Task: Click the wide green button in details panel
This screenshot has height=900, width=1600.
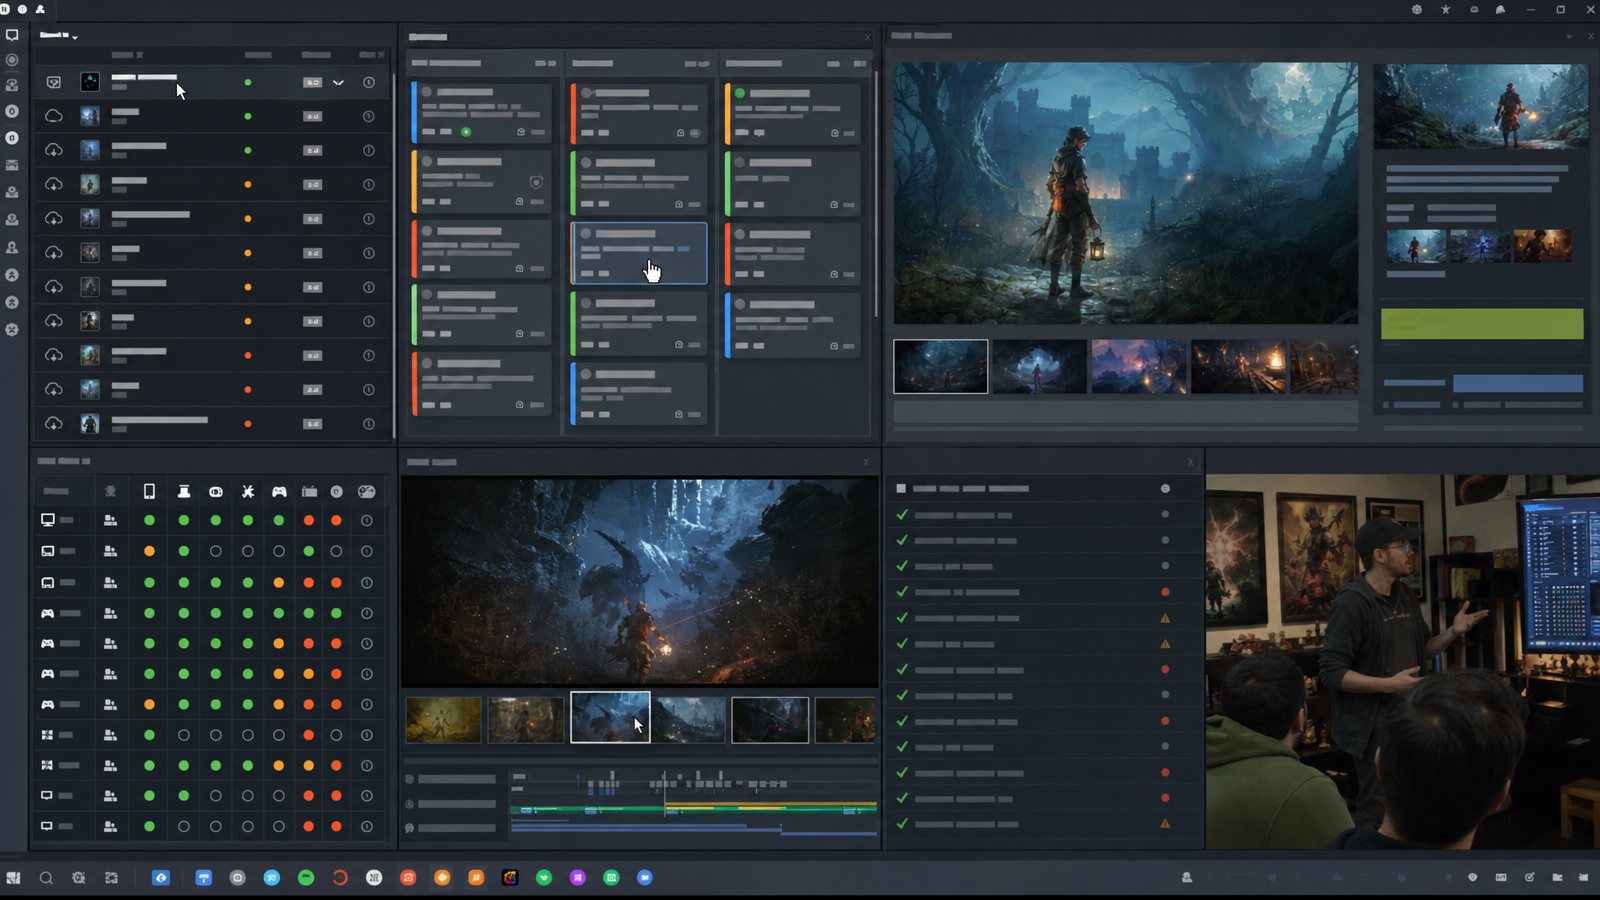Action: coord(1482,323)
